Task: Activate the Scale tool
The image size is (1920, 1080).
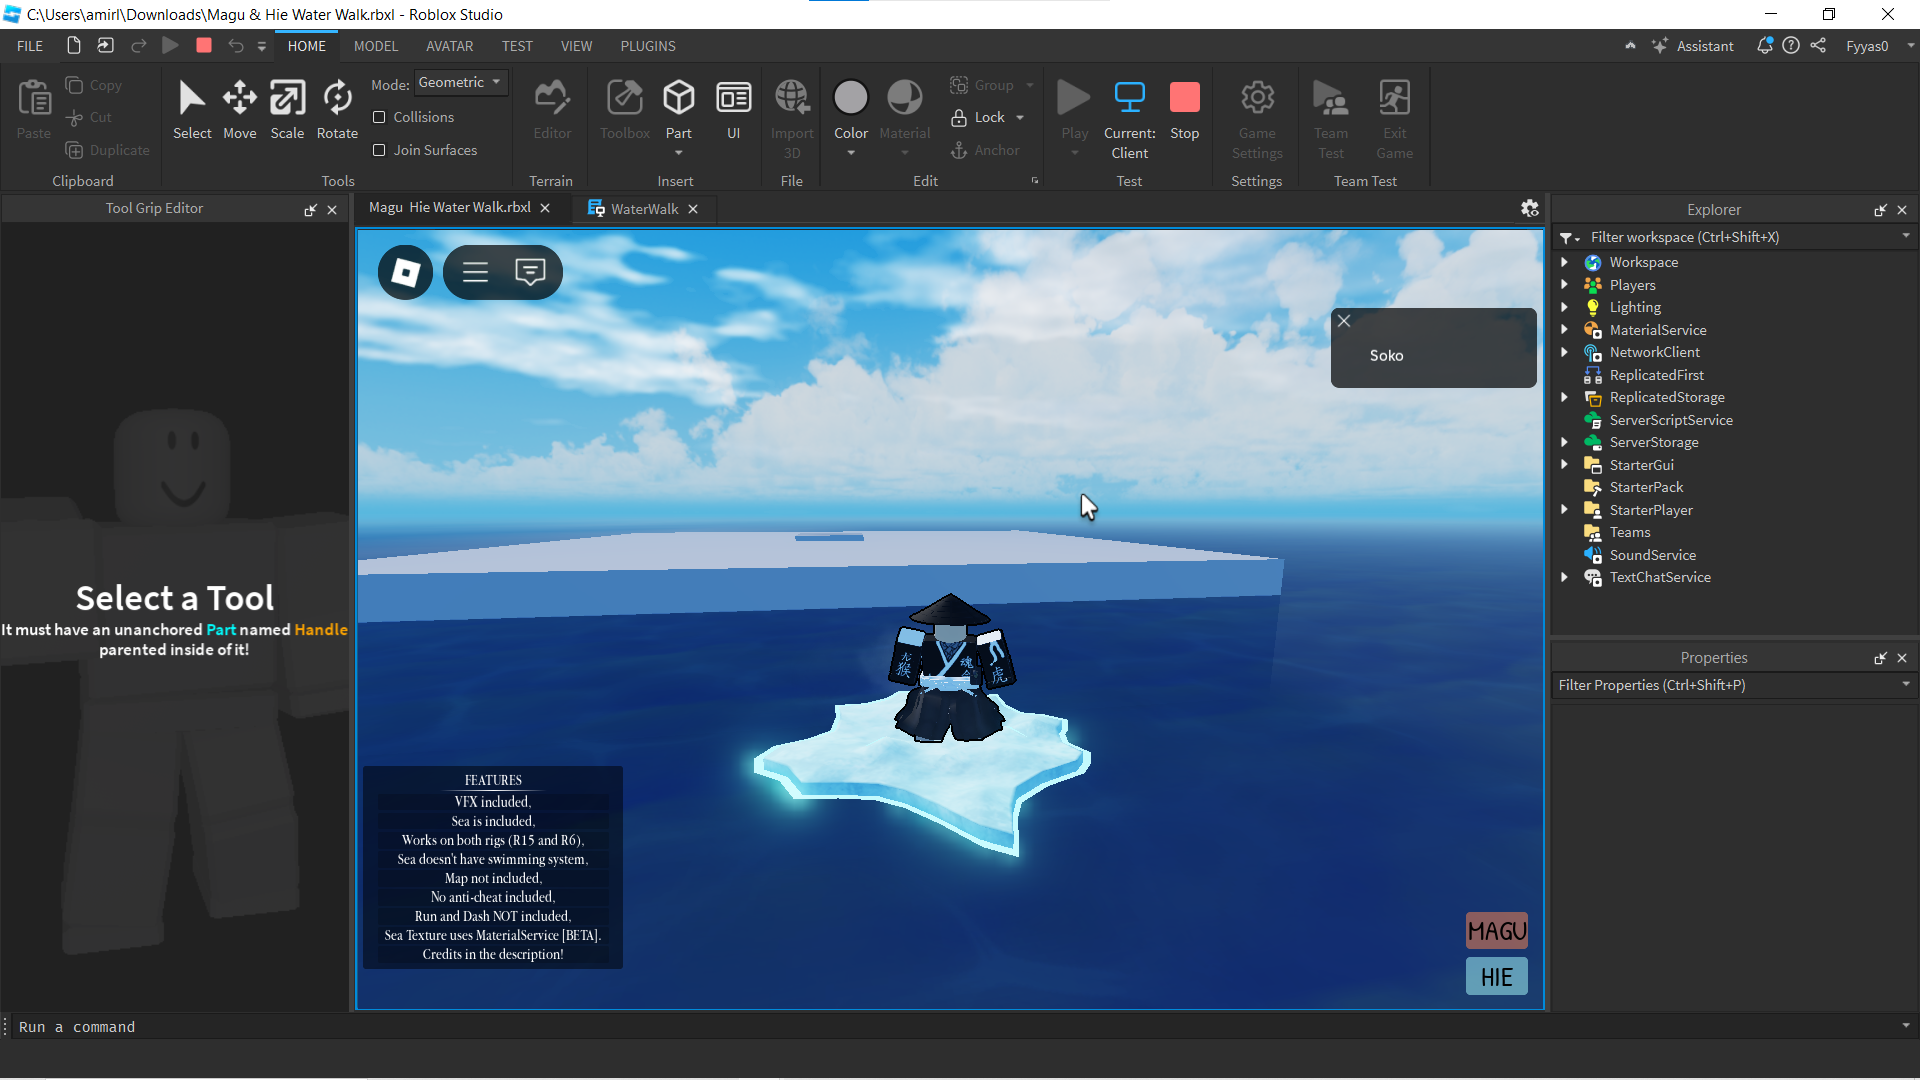Action: [x=287, y=109]
